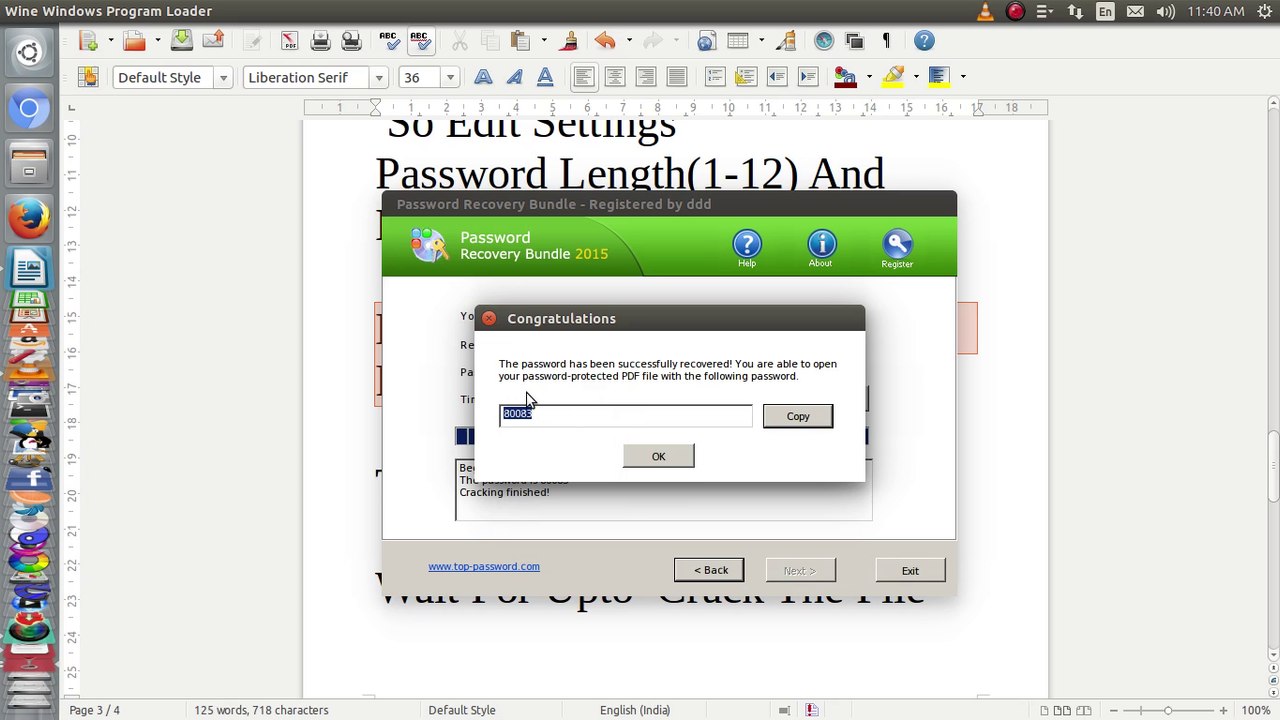Open Styles and Formatting panel icon

(x=88, y=77)
